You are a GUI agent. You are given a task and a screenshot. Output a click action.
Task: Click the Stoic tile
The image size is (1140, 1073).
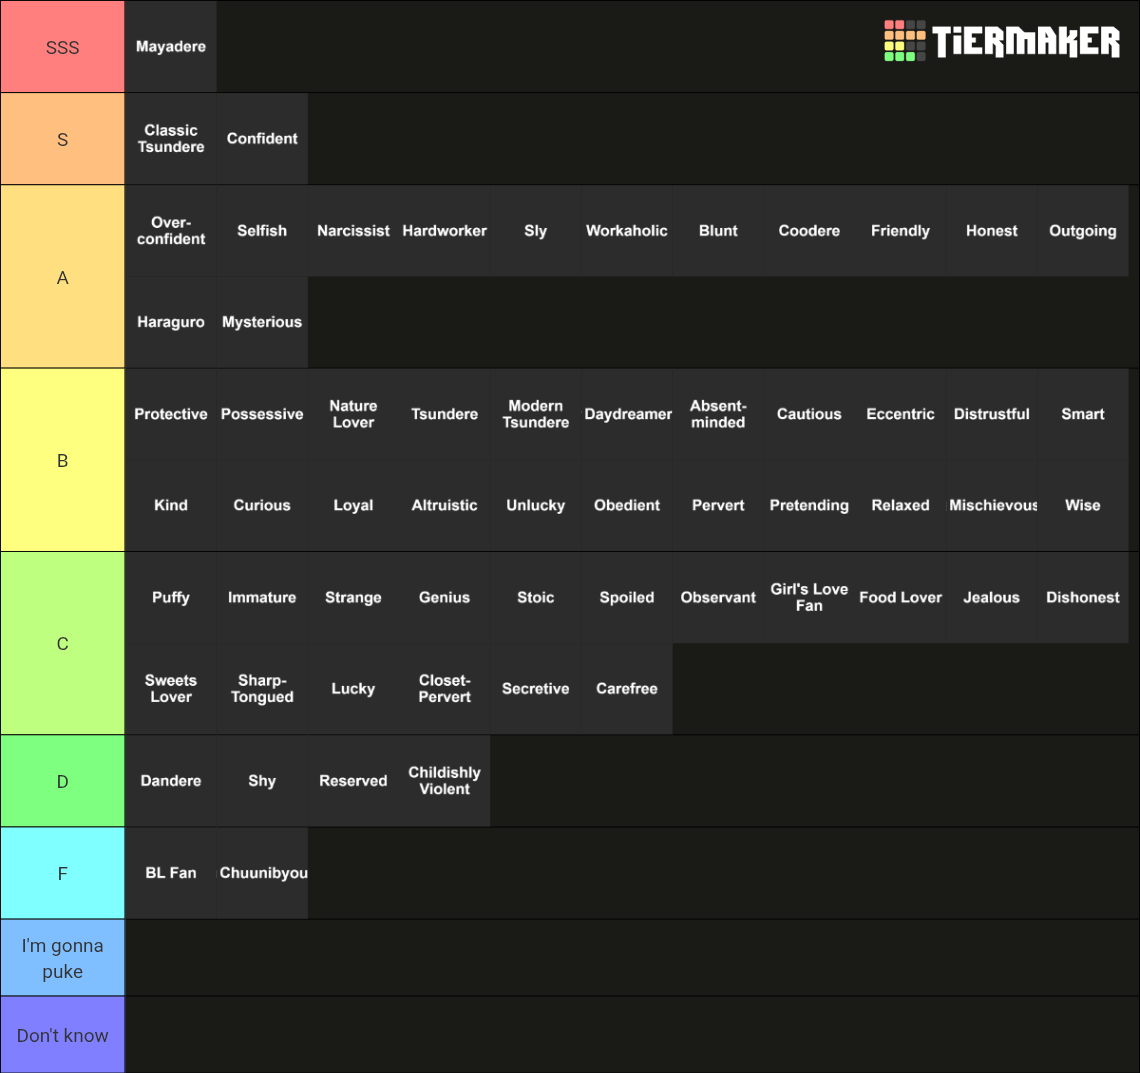(536, 597)
